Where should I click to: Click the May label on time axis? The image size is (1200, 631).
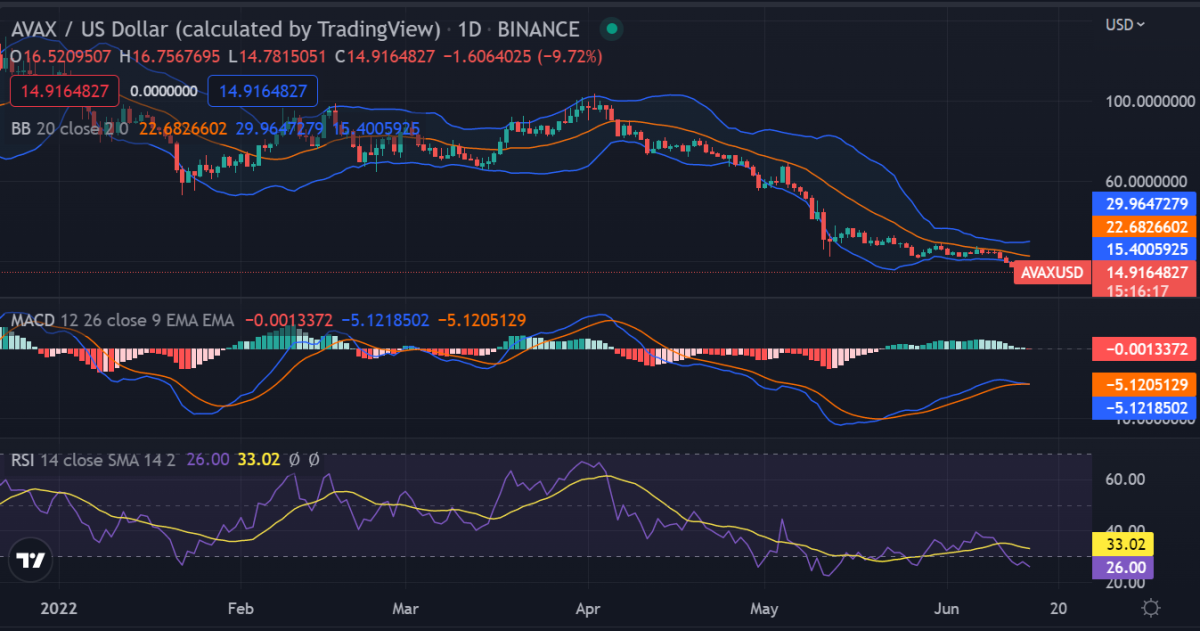pyautogui.click(x=765, y=607)
